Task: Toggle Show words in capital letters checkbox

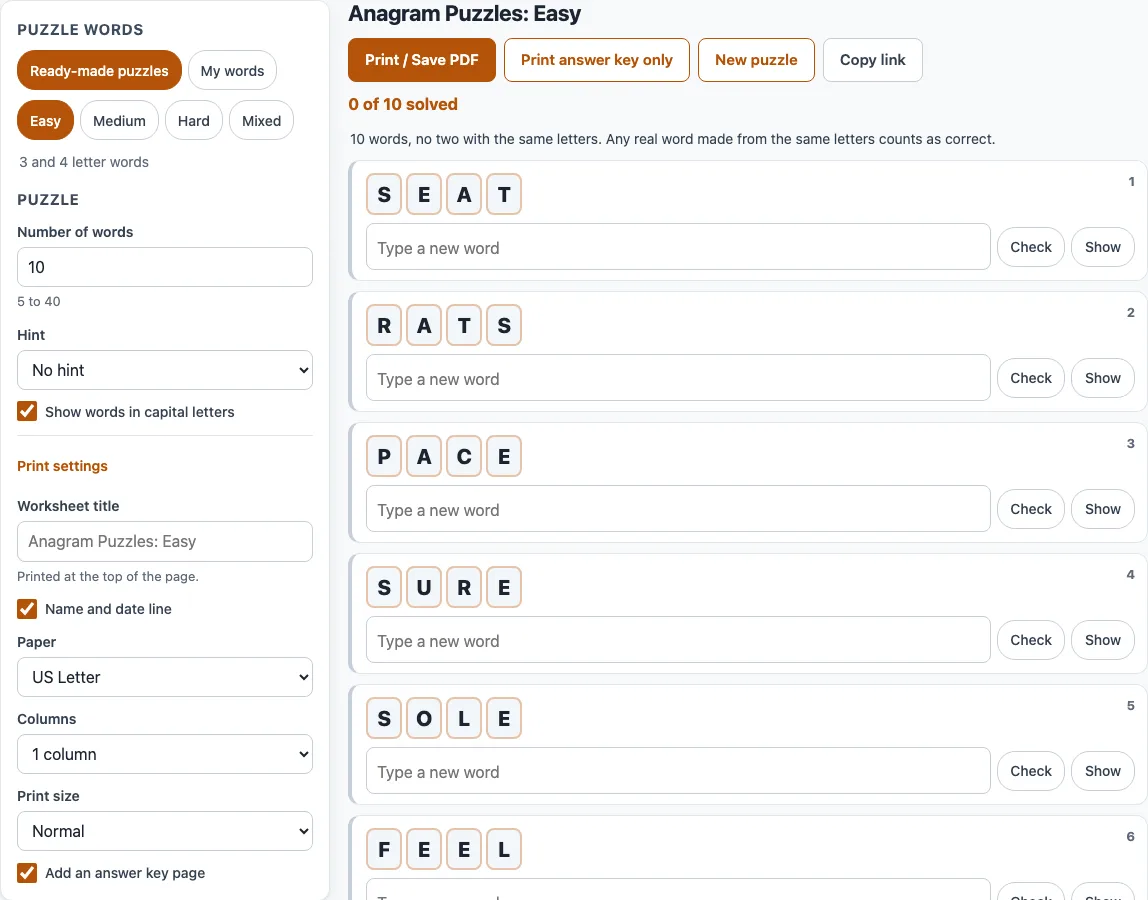Action: point(27,412)
